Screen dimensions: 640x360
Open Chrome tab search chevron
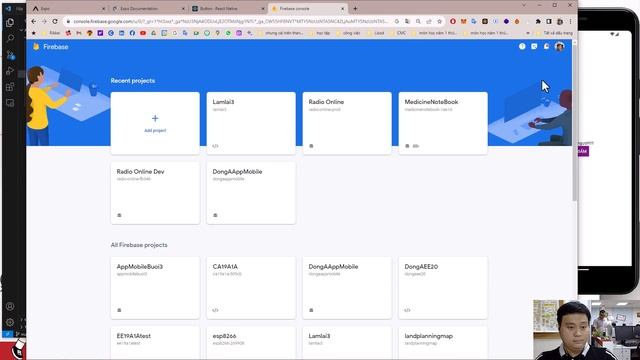click(x=524, y=5)
